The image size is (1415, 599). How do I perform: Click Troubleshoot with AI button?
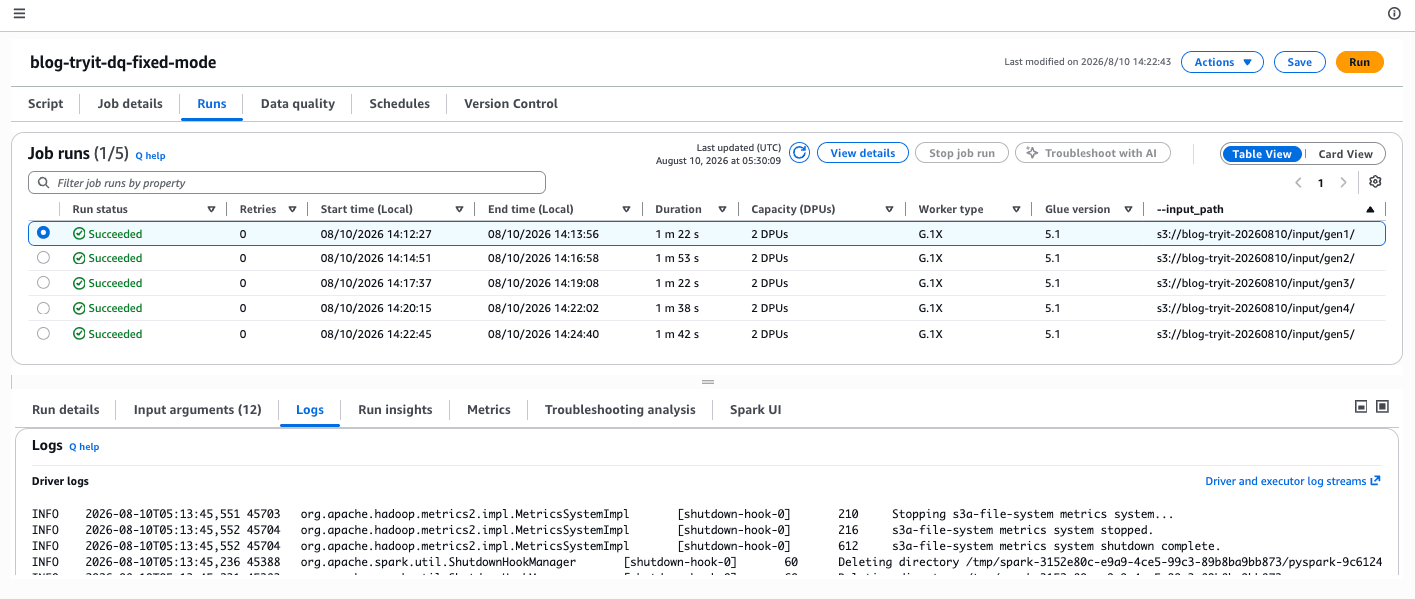(1092, 153)
